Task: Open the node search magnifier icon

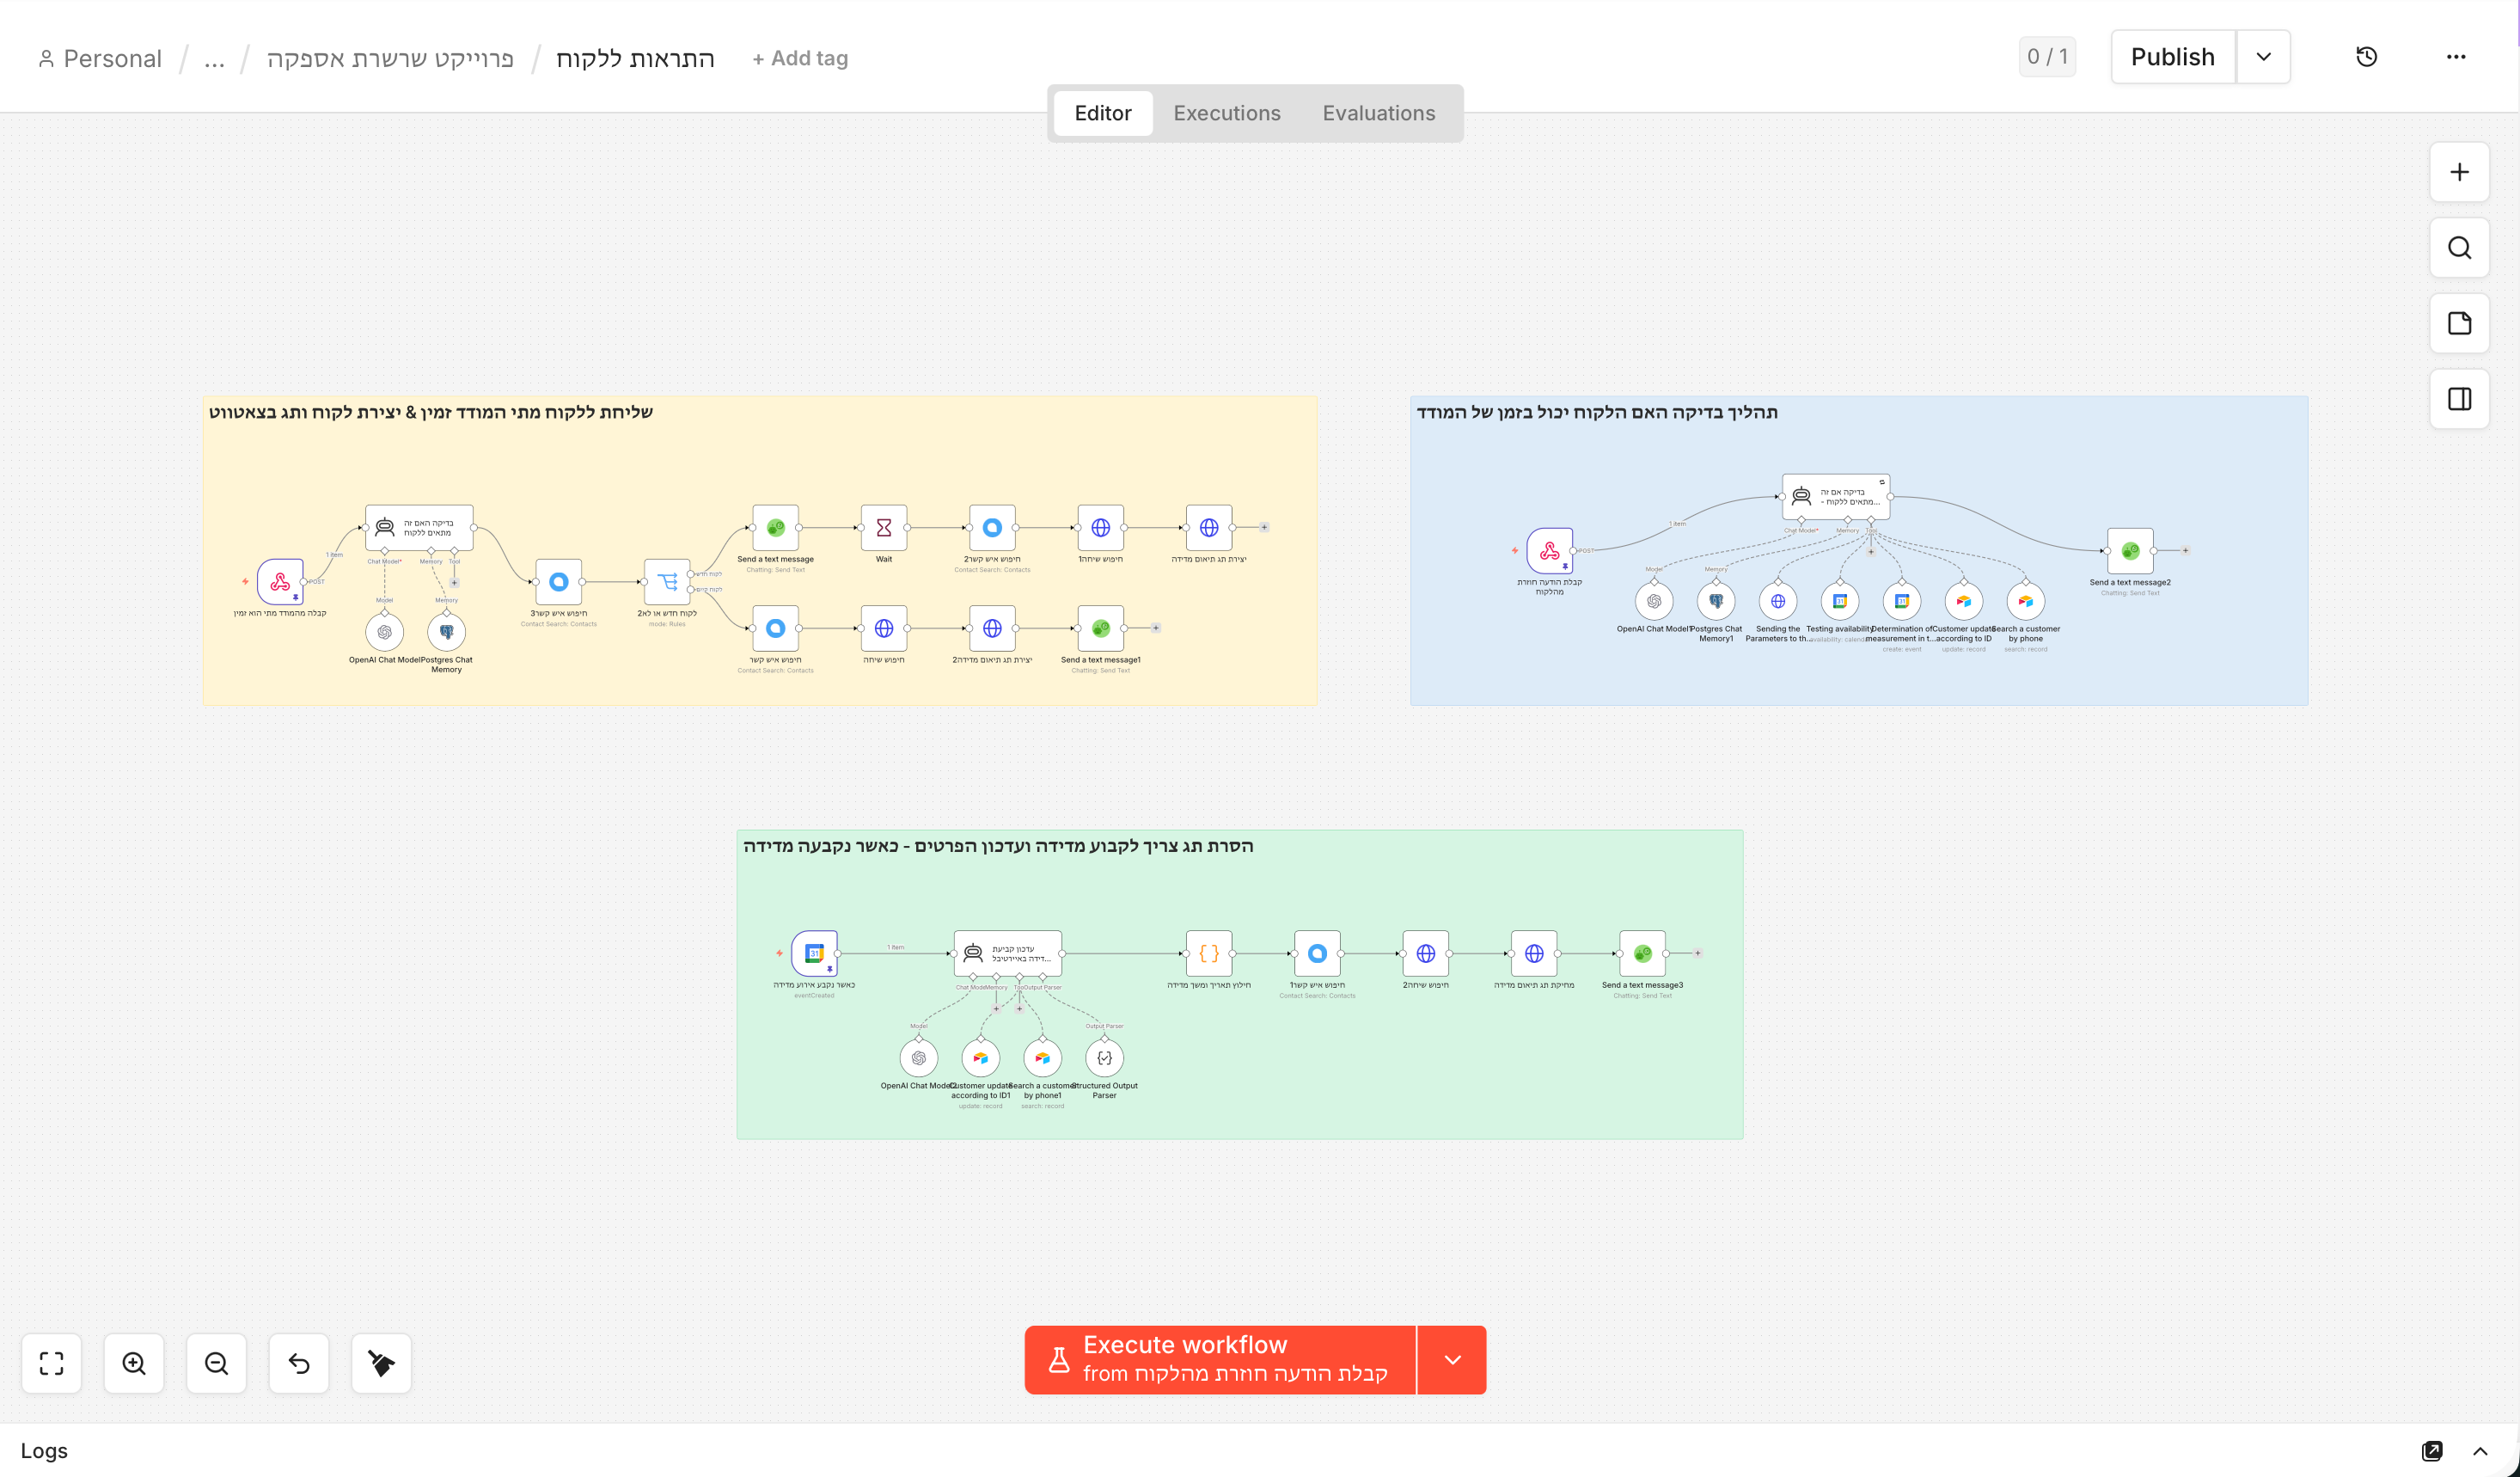Action: pyautogui.click(x=2459, y=248)
